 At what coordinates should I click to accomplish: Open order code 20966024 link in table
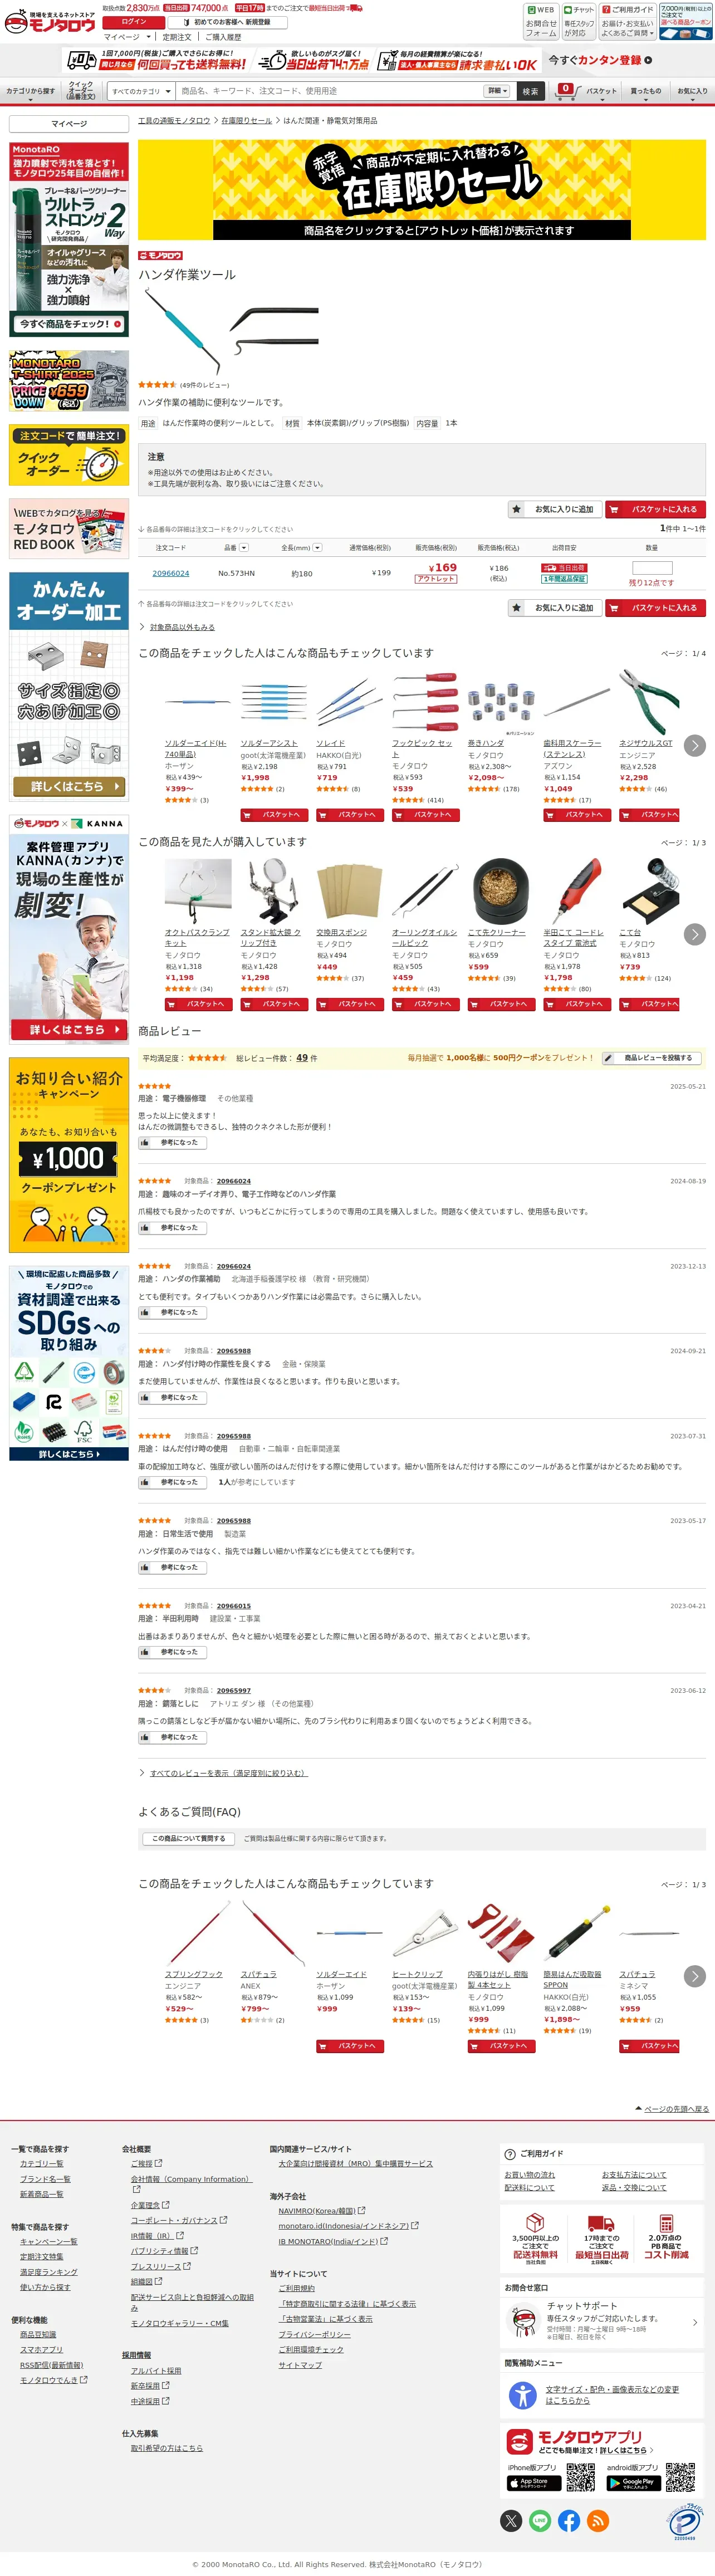pos(170,573)
